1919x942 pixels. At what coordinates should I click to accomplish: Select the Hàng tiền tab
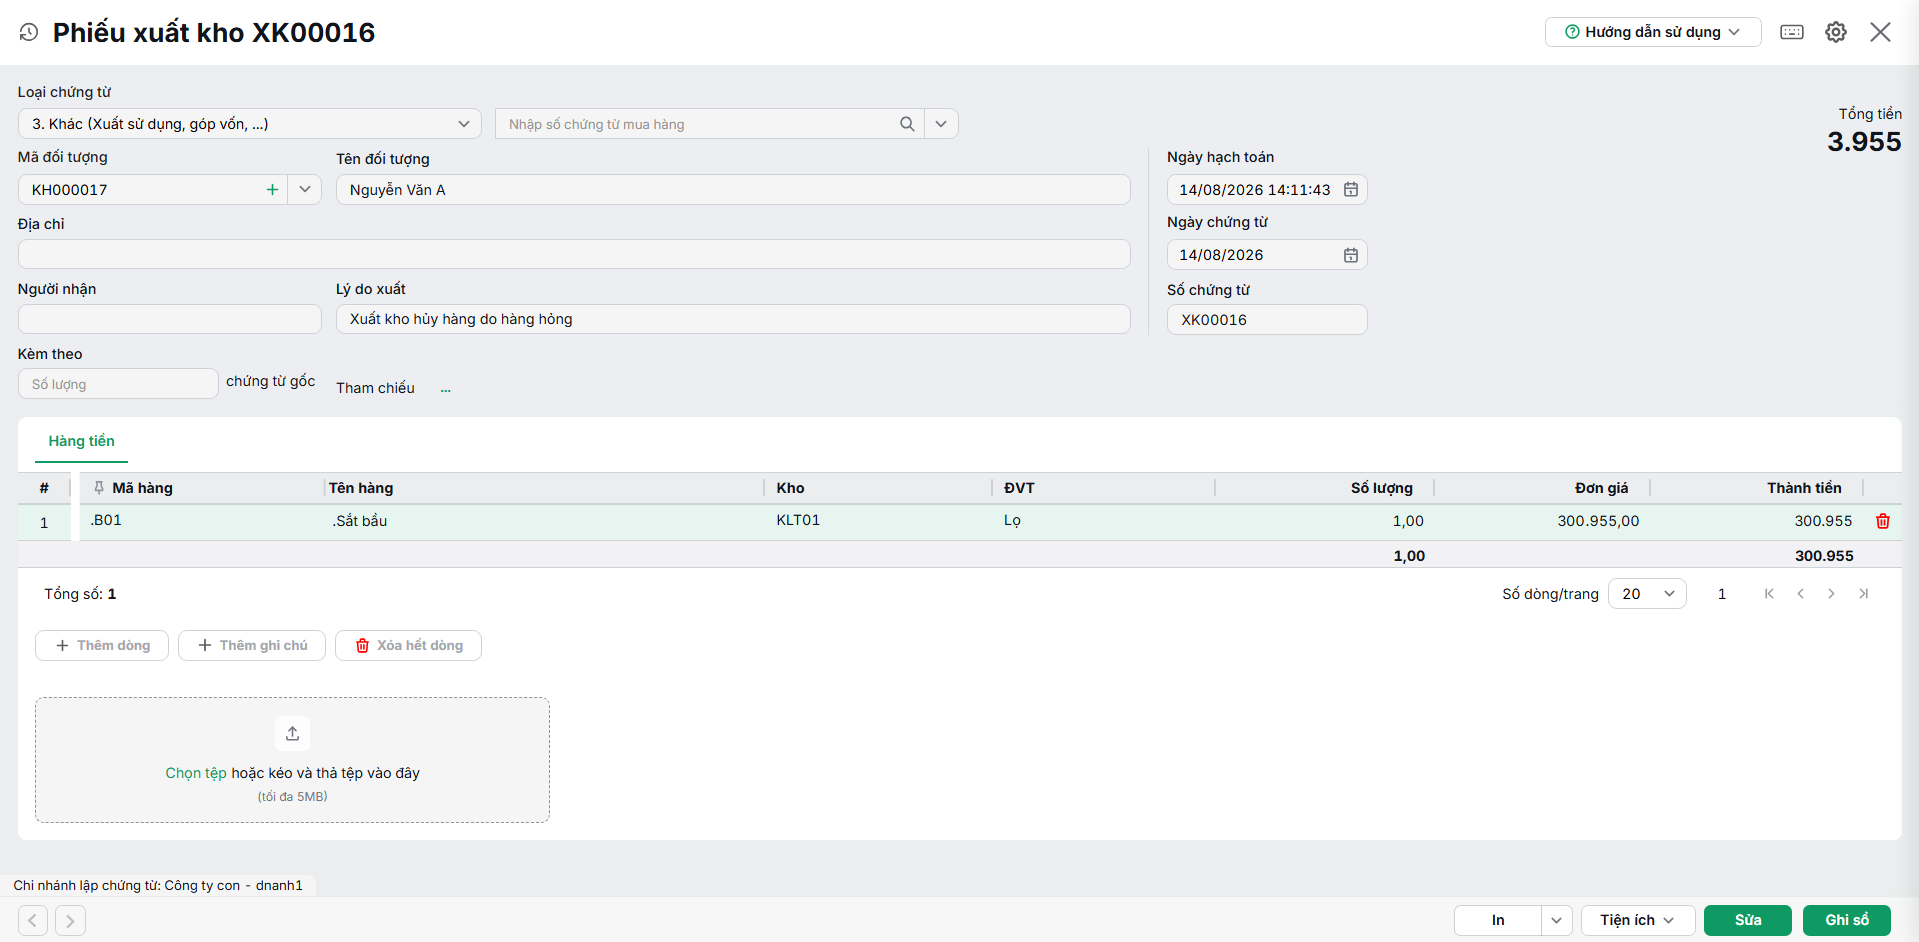81,441
